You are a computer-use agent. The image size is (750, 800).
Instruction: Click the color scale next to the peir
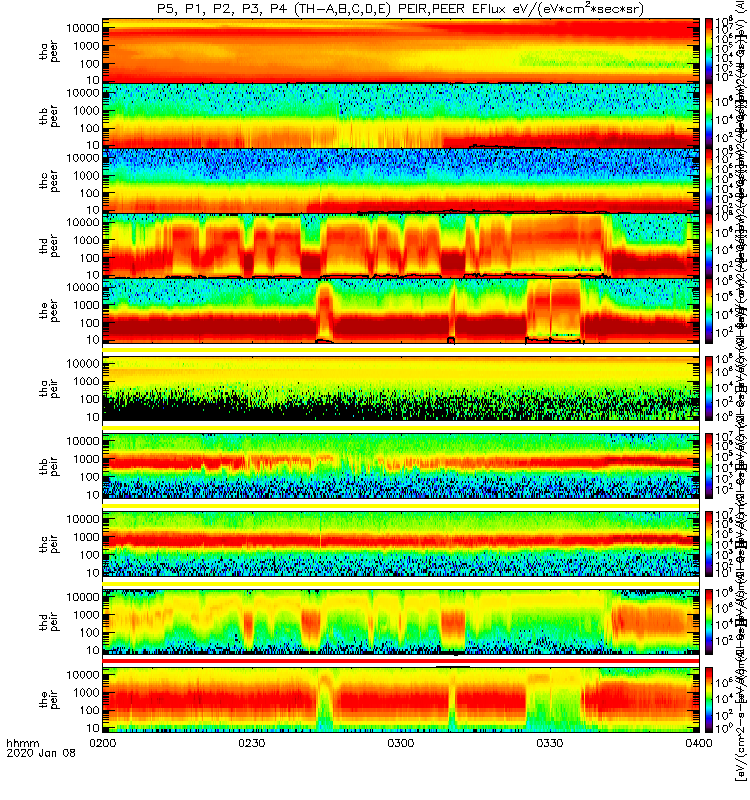(709, 699)
